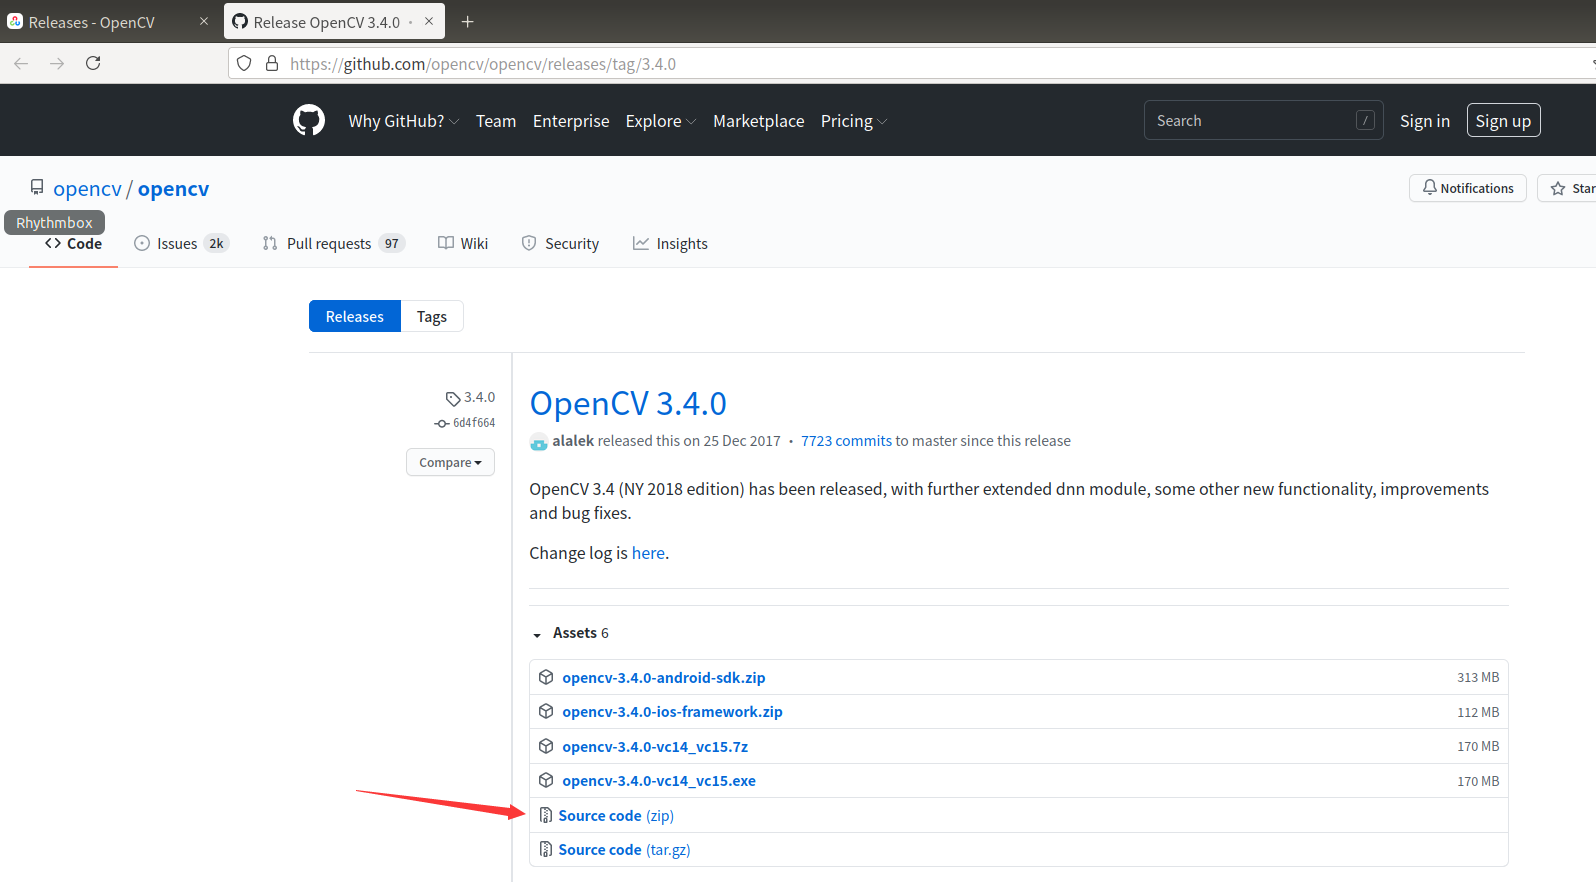Download opencv-3.4.0-vc14_vc15.7z
Viewport: 1596px width, 882px height.
click(x=655, y=746)
